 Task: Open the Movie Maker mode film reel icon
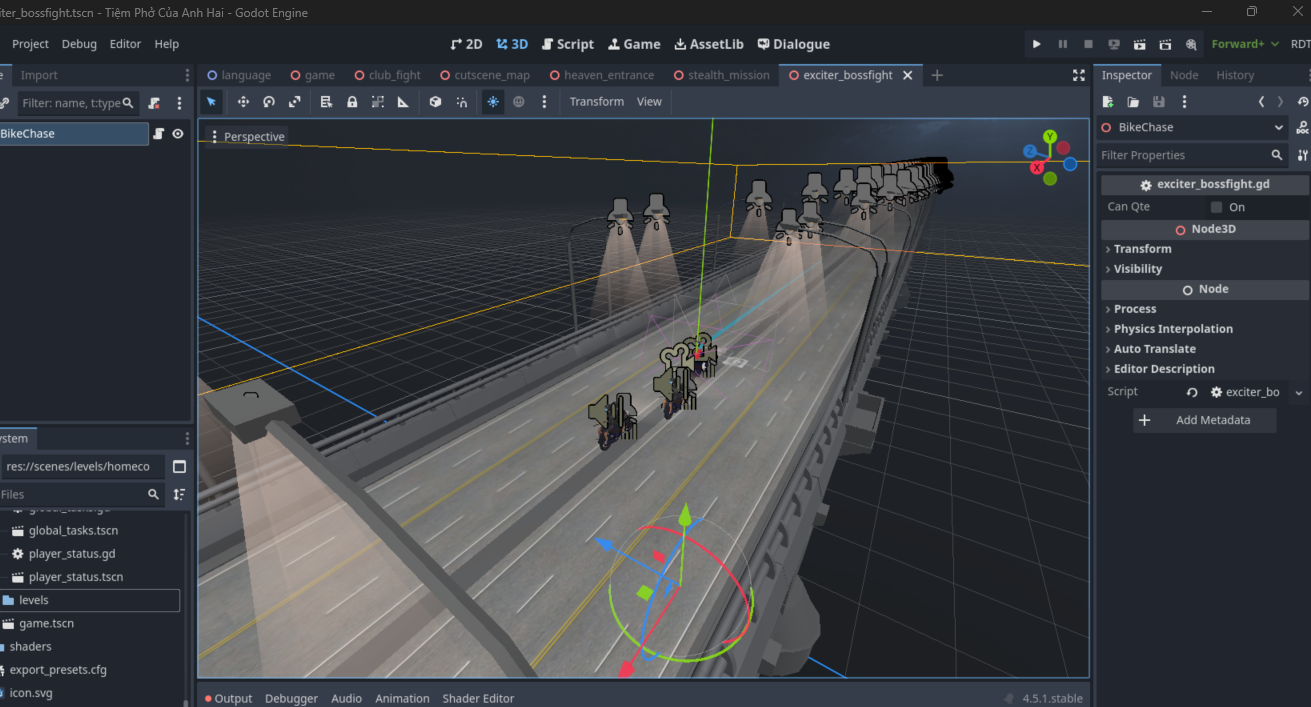(x=1191, y=44)
